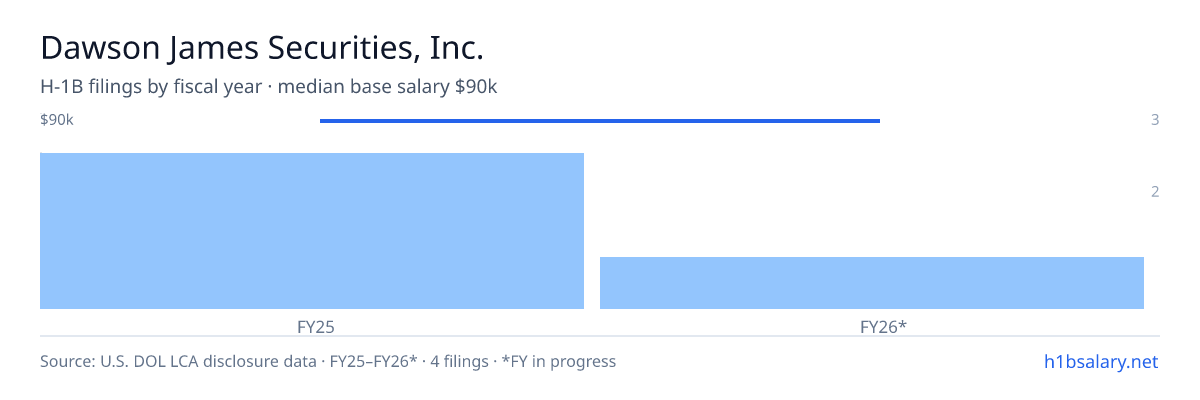
Task: Open the h1bsalary.net link
Action: pos(1100,361)
